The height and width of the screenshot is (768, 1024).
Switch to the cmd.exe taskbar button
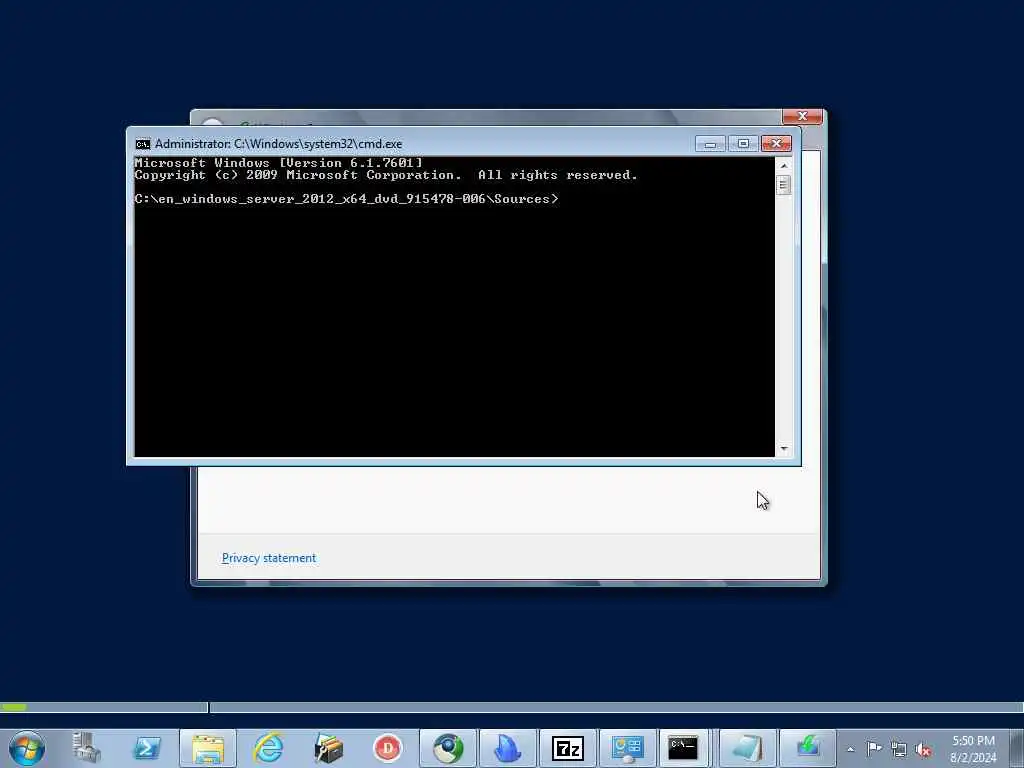point(684,748)
